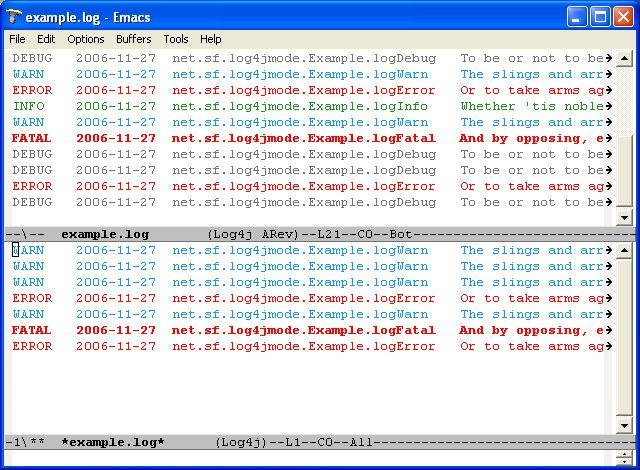Click upper pane scrollbar up arrow
Viewport: 640px width, 470px height.
[624, 58]
